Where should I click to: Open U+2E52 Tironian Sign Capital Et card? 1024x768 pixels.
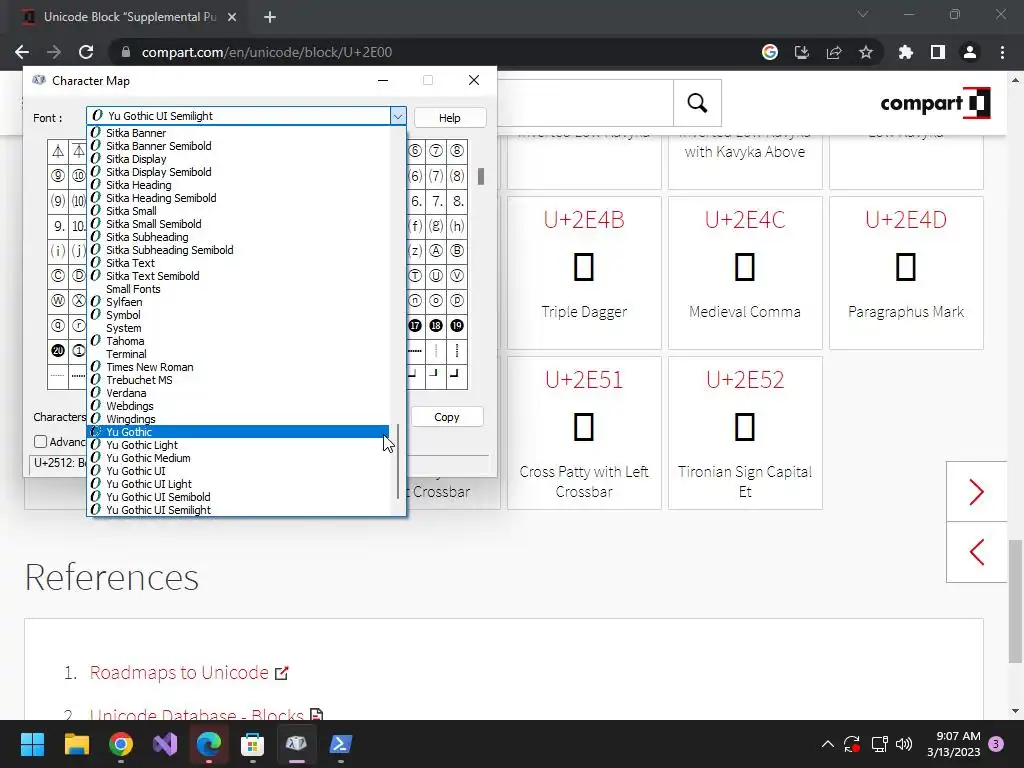(744, 433)
